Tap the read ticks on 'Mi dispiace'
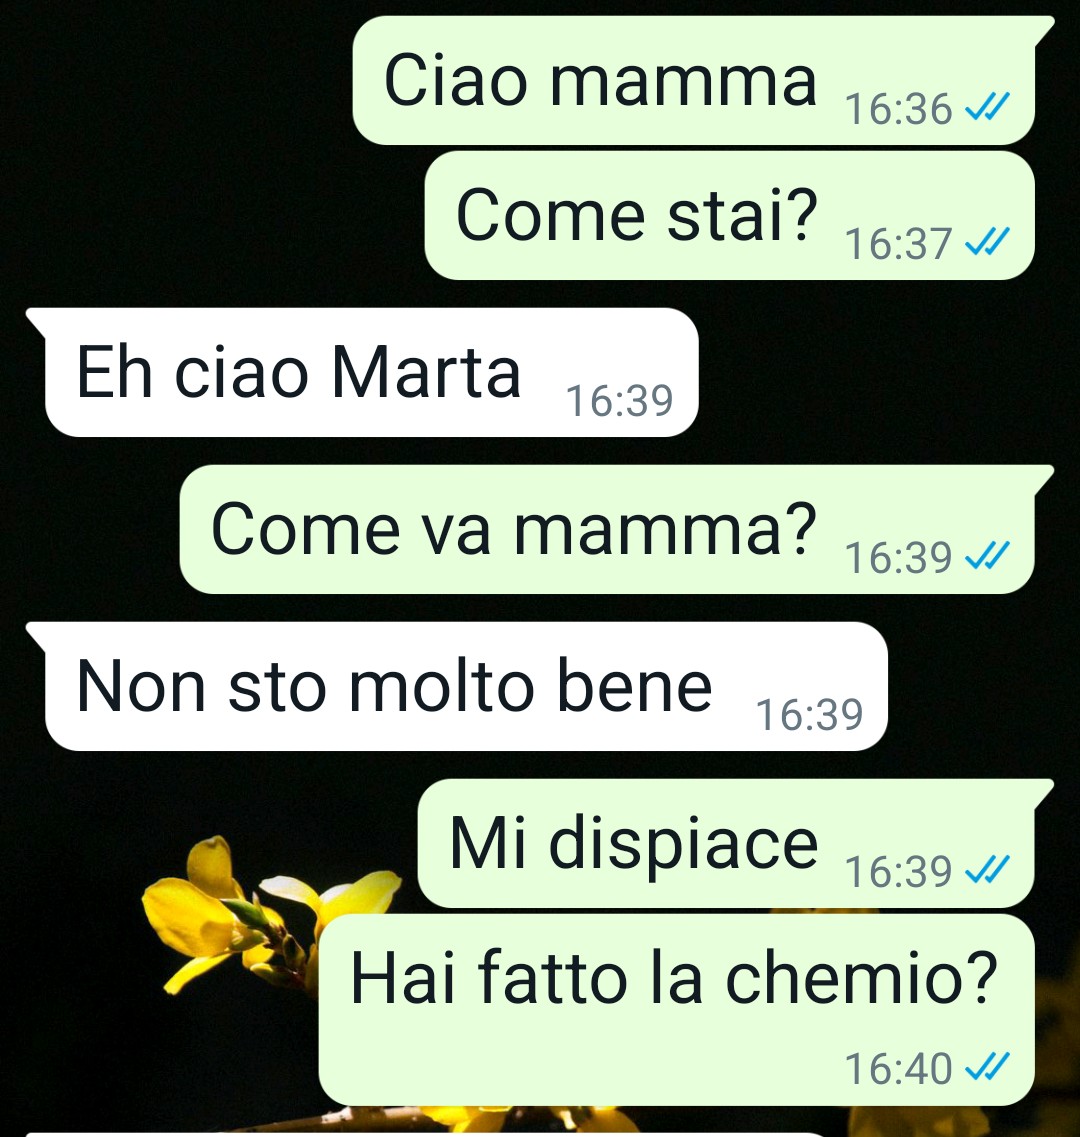 pos(987,871)
